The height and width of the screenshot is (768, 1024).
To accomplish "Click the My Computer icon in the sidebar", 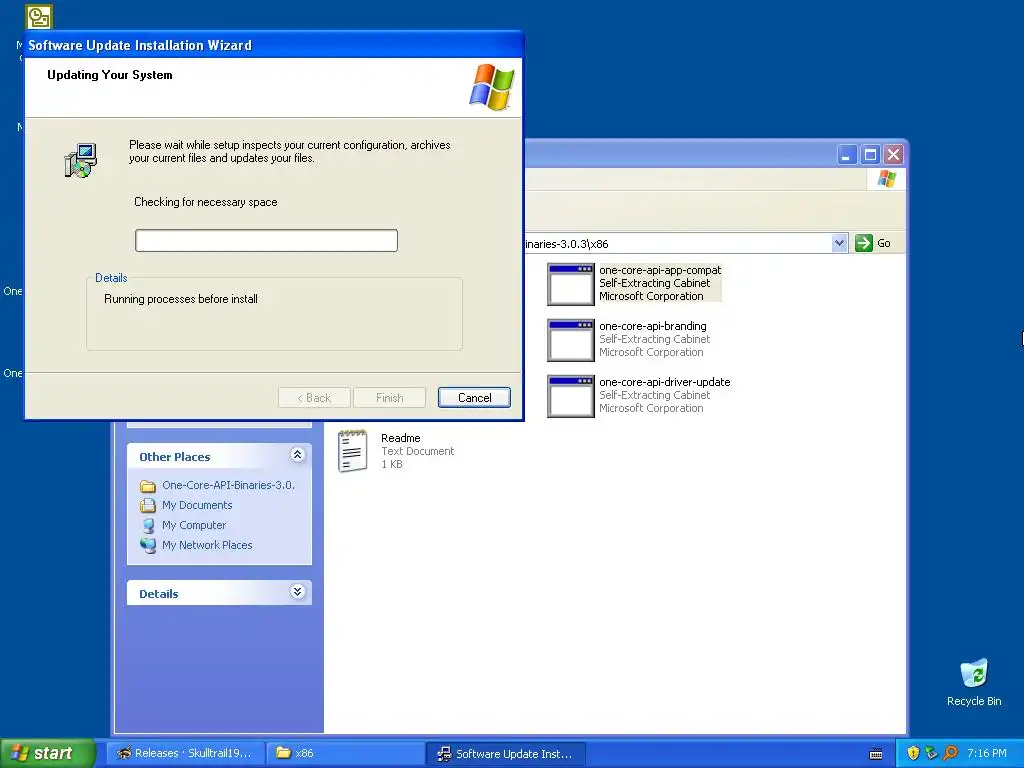I will (x=148, y=525).
